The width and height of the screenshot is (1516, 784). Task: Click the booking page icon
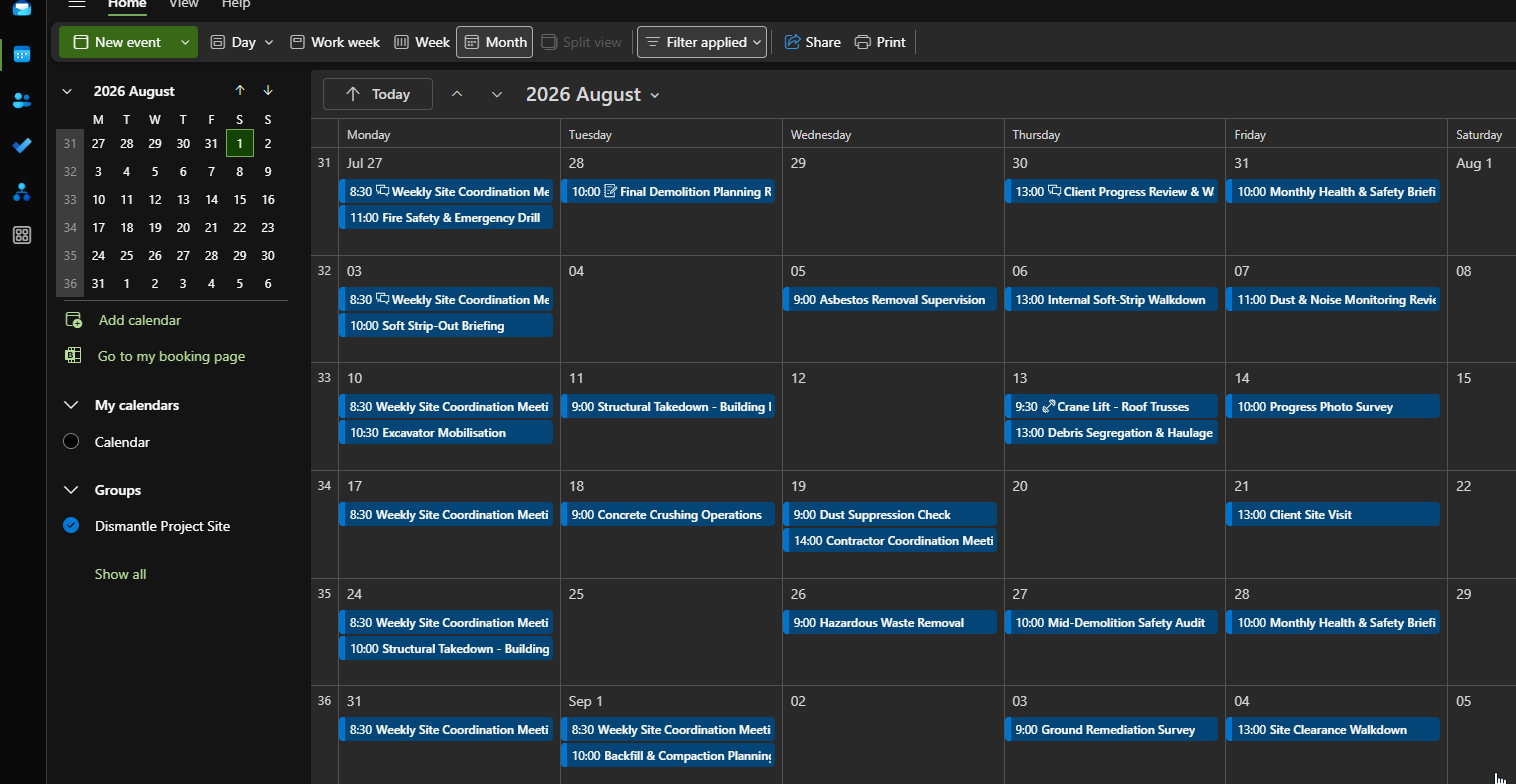click(x=73, y=356)
